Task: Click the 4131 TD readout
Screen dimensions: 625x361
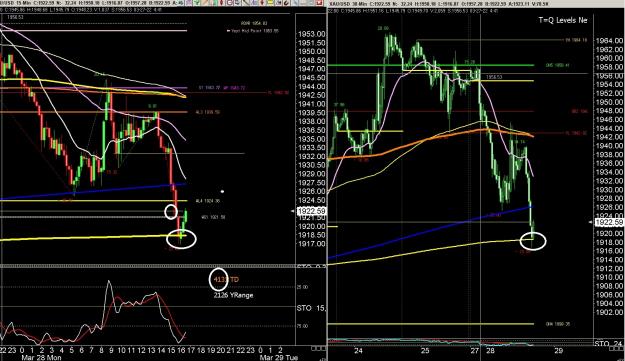Action: click(x=226, y=280)
